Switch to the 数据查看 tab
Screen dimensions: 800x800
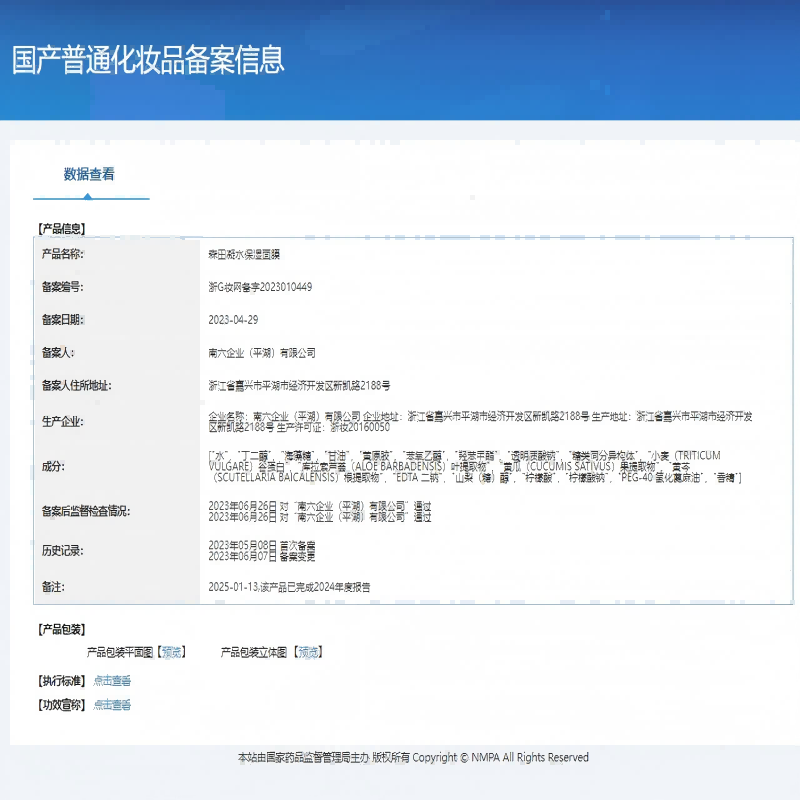point(92,176)
